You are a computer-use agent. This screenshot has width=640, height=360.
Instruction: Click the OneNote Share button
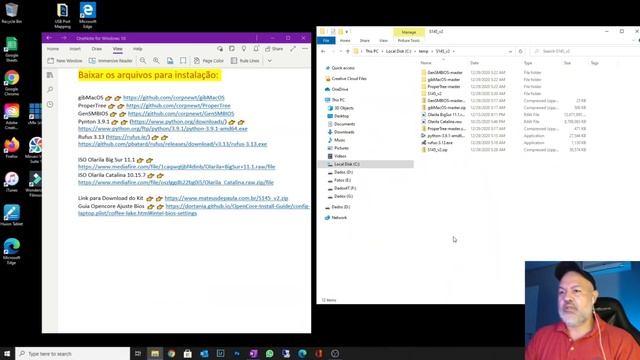pyautogui.click(x=274, y=49)
